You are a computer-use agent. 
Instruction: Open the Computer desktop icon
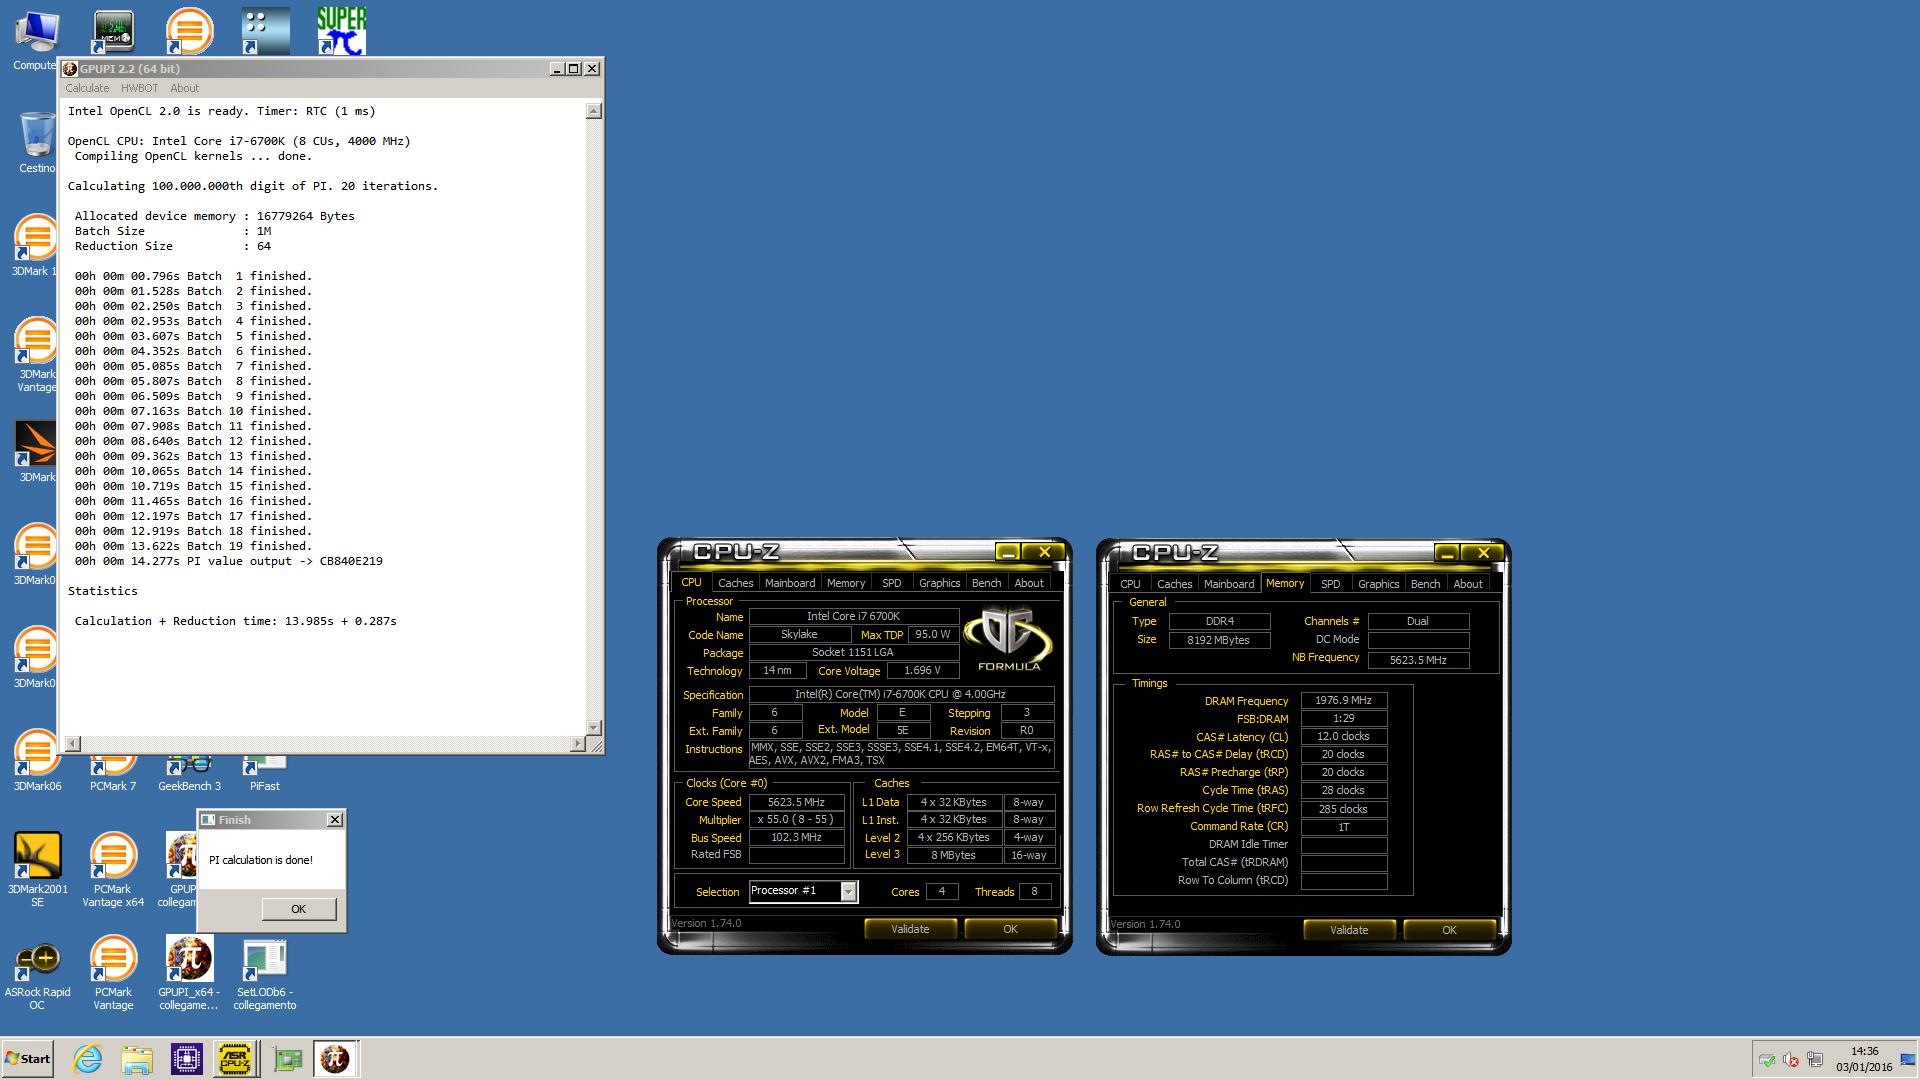pos(36,40)
